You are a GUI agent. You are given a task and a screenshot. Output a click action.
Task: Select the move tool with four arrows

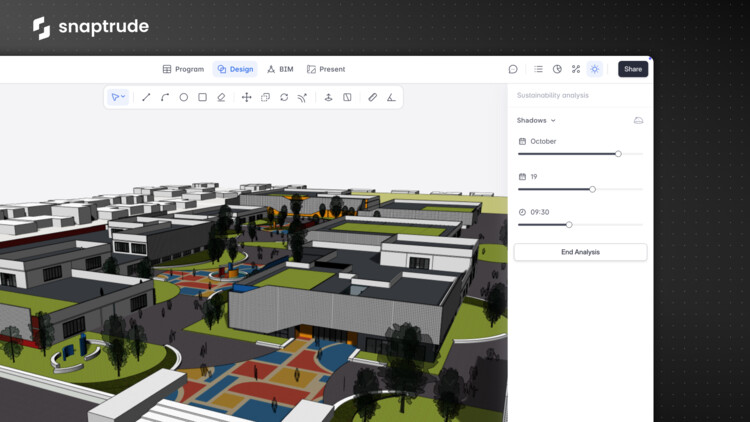point(246,97)
